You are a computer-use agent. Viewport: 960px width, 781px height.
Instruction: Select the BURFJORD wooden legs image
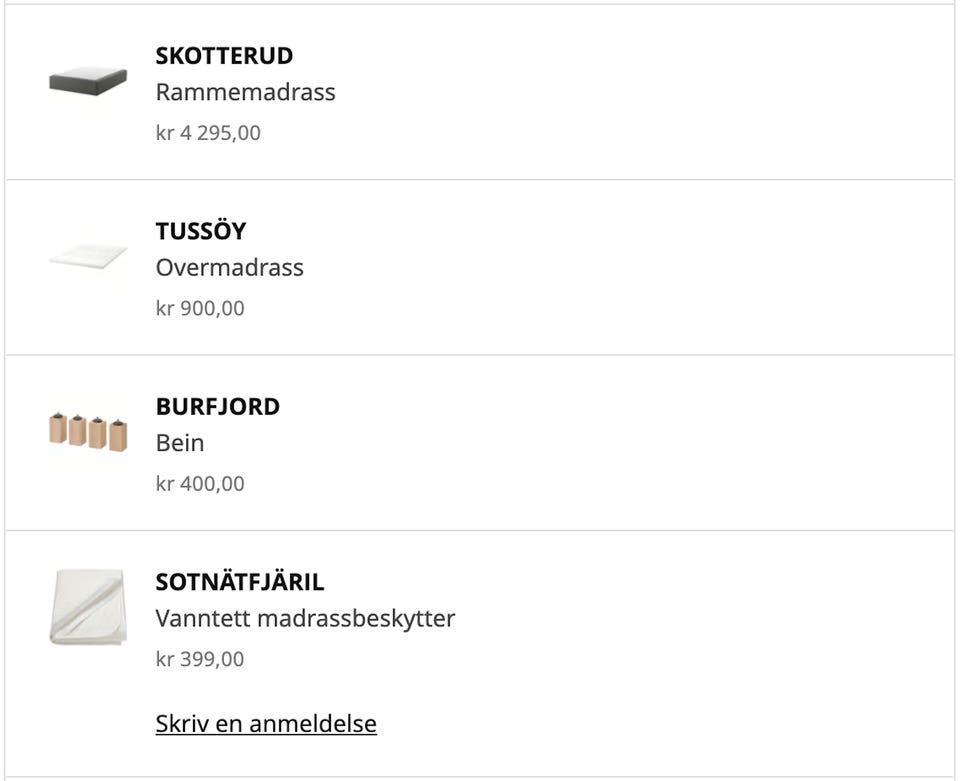pyautogui.click(x=88, y=433)
